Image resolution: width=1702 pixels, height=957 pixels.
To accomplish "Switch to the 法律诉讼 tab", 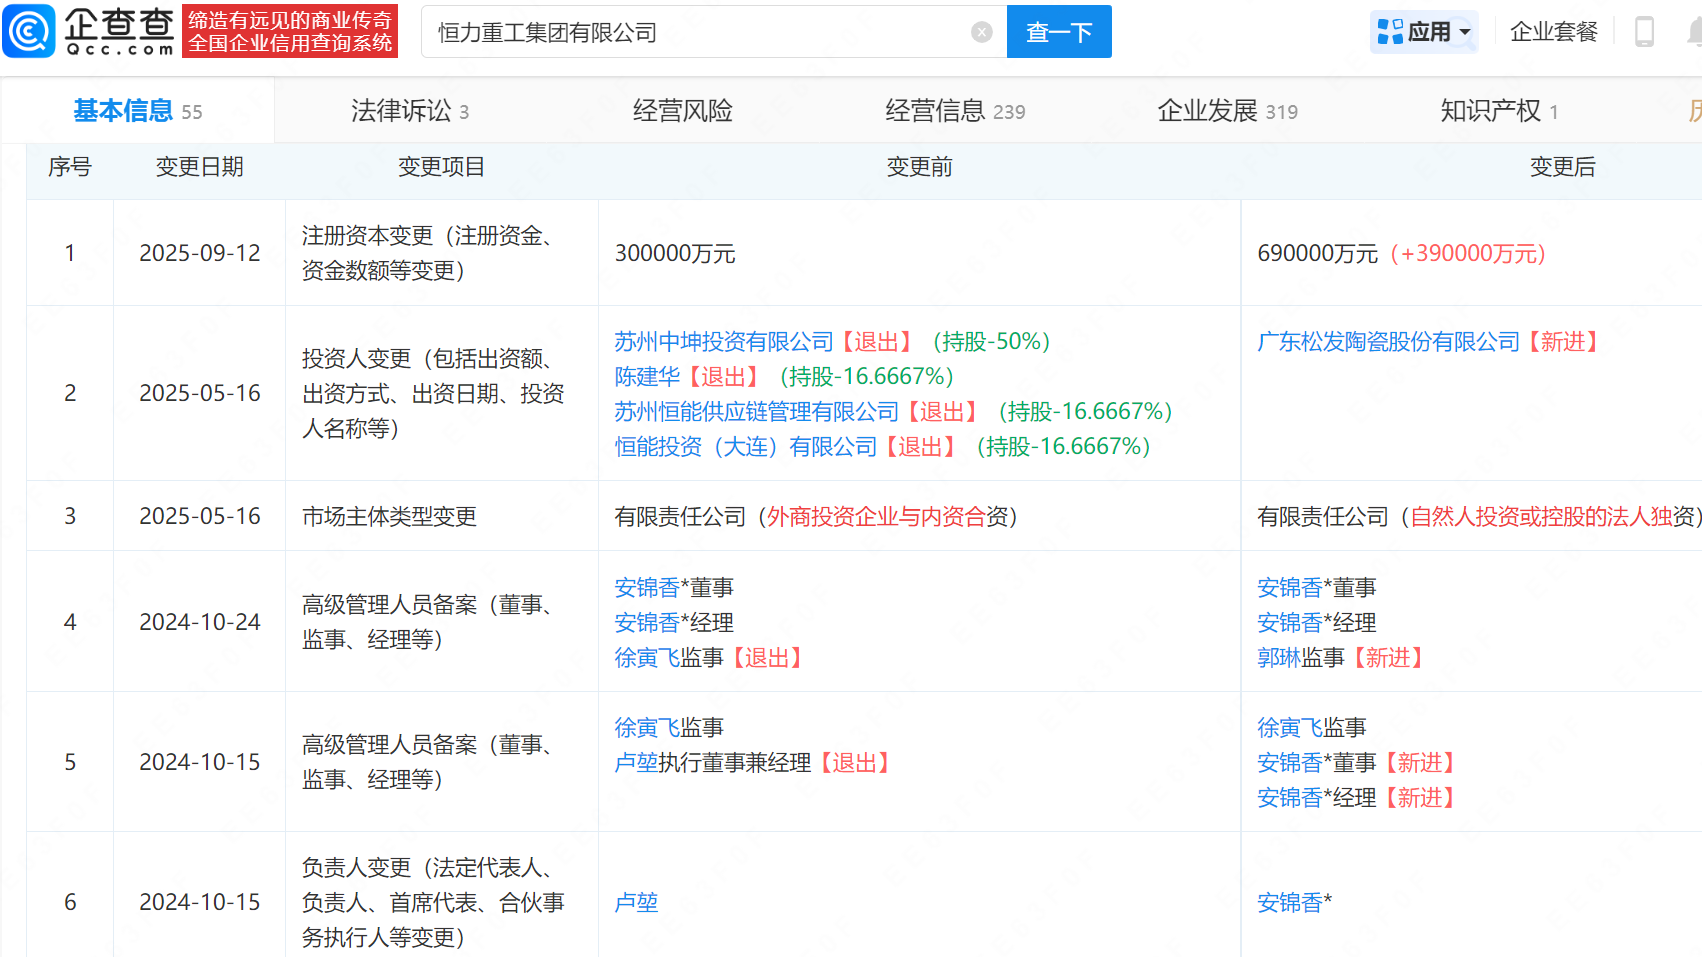I will coord(410,111).
